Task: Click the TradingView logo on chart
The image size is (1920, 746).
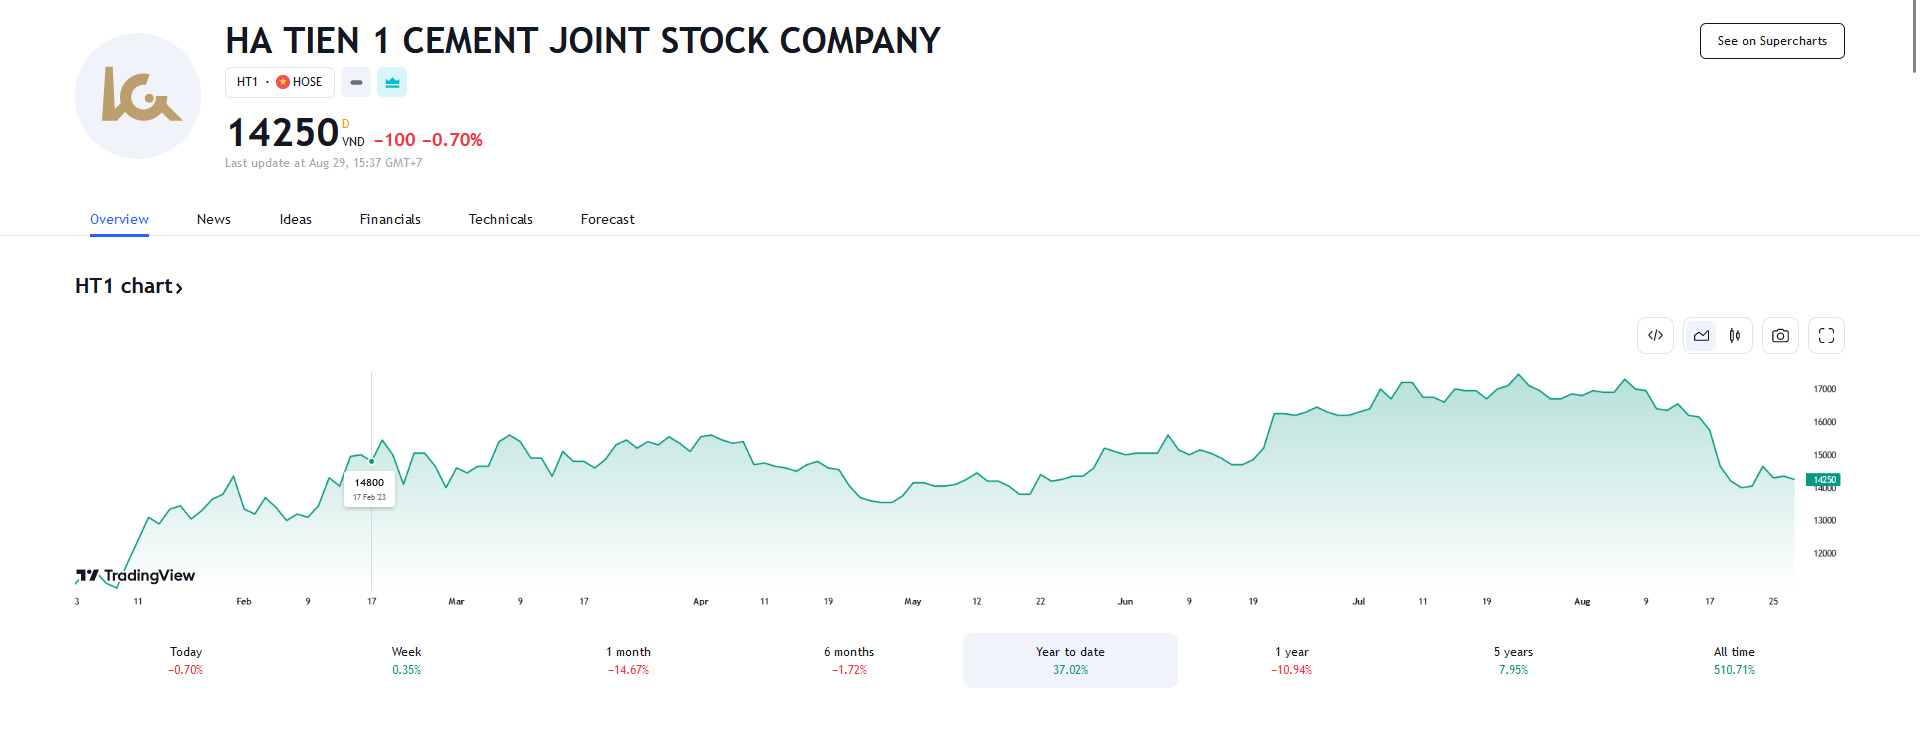Action: [136, 575]
